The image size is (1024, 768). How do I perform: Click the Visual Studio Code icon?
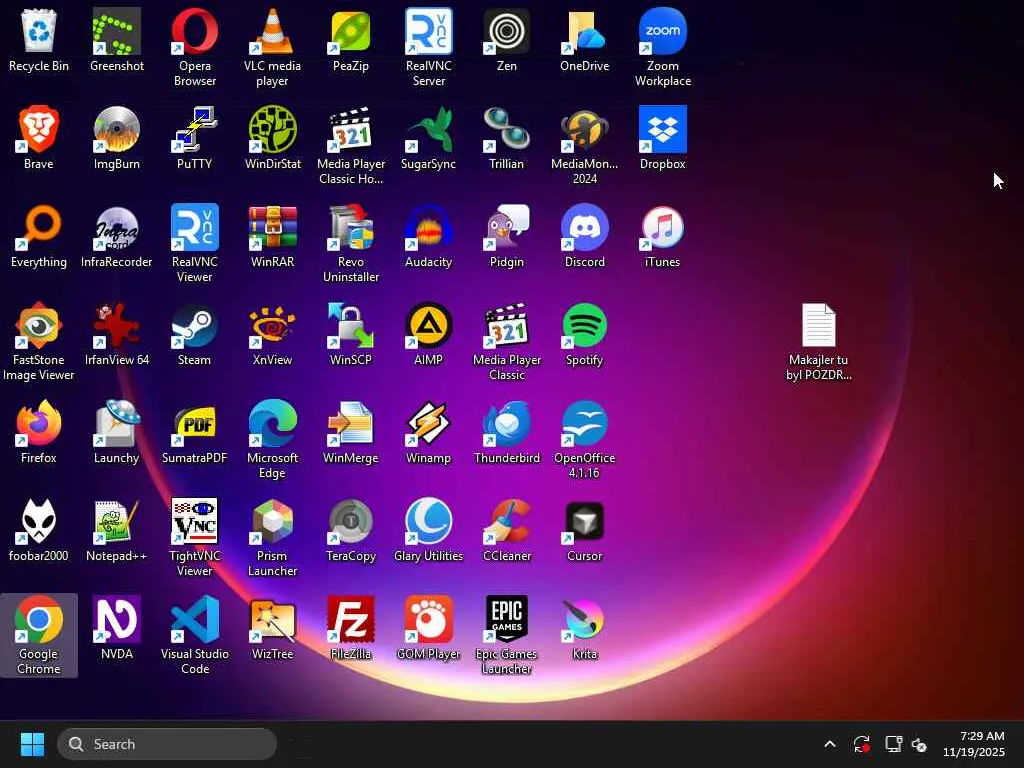(x=194, y=621)
